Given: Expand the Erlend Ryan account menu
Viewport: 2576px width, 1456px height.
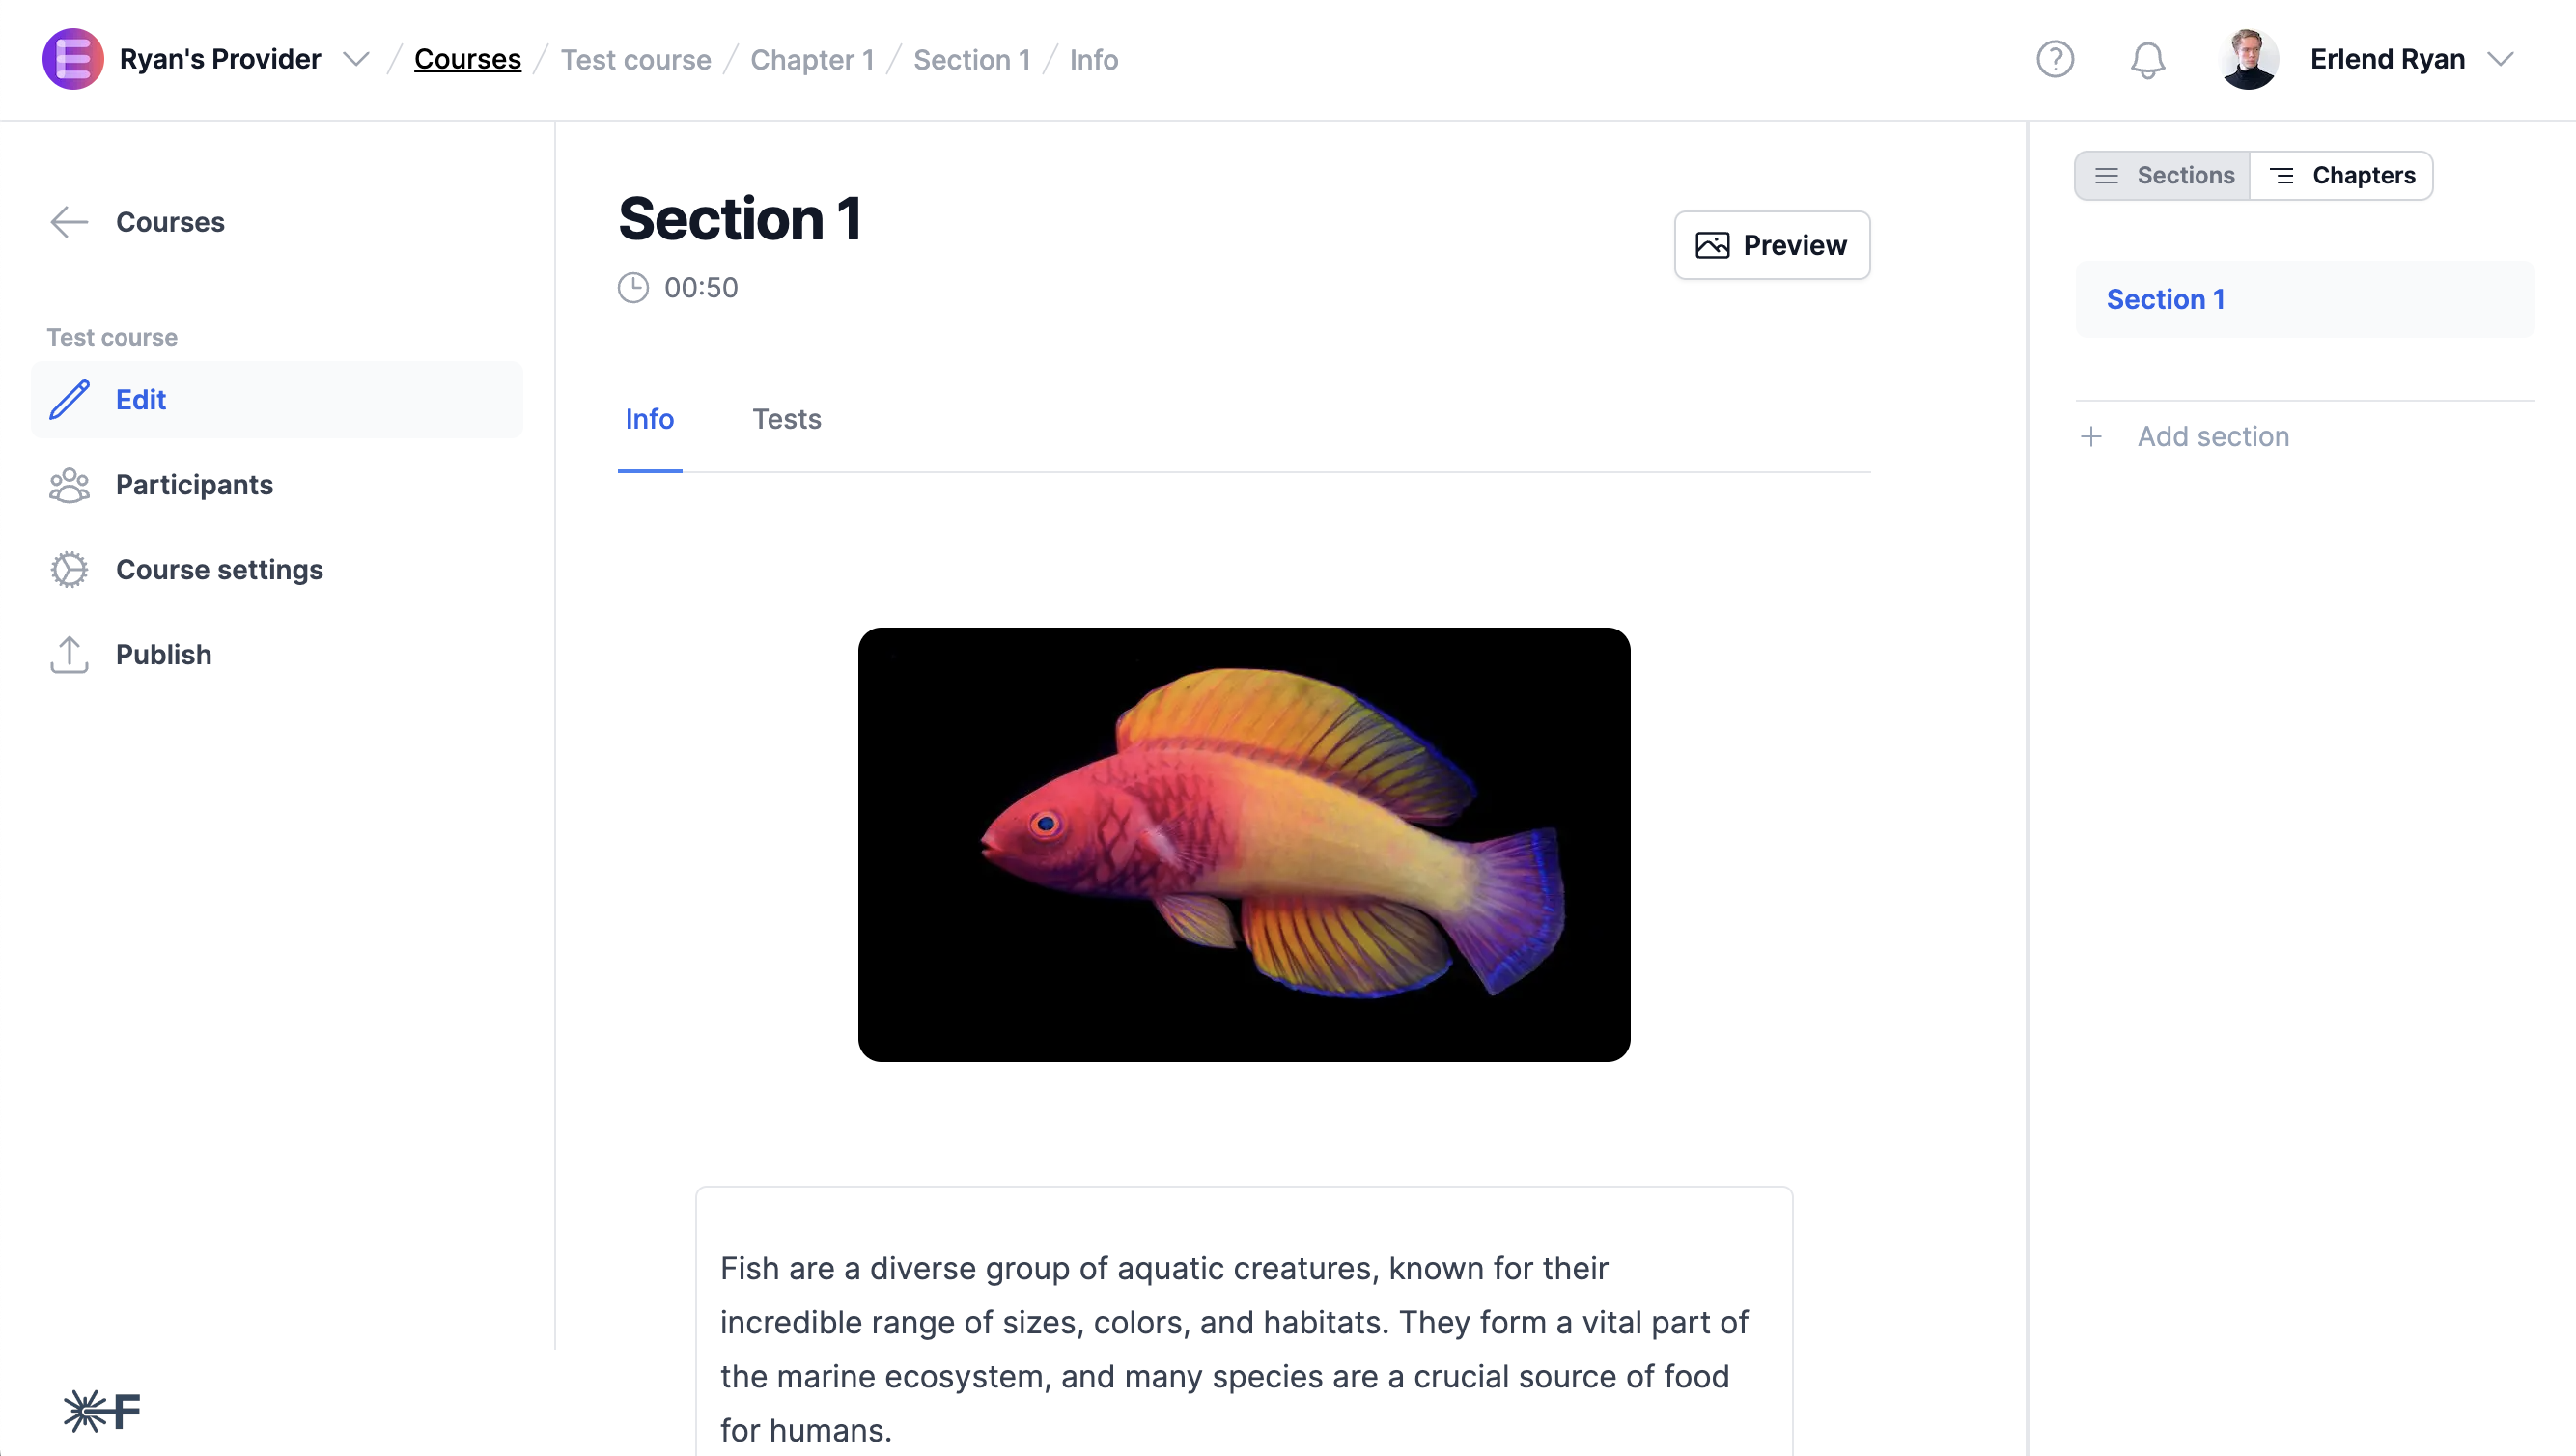Looking at the screenshot, I should [x=2500, y=59].
